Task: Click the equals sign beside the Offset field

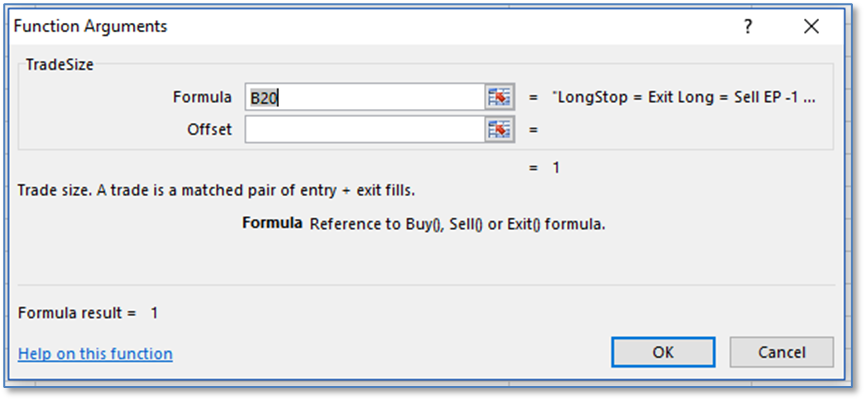Action: (x=533, y=129)
